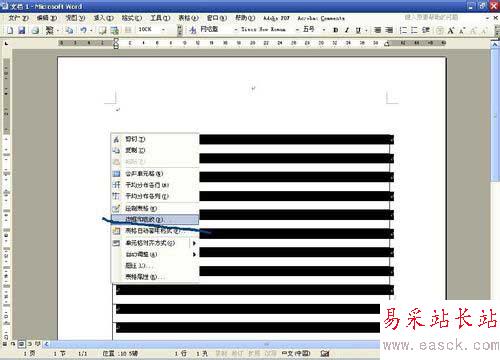This screenshot has width=500, height=360.
Task: Open the Tools (工具) menu
Action: pos(160,18)
